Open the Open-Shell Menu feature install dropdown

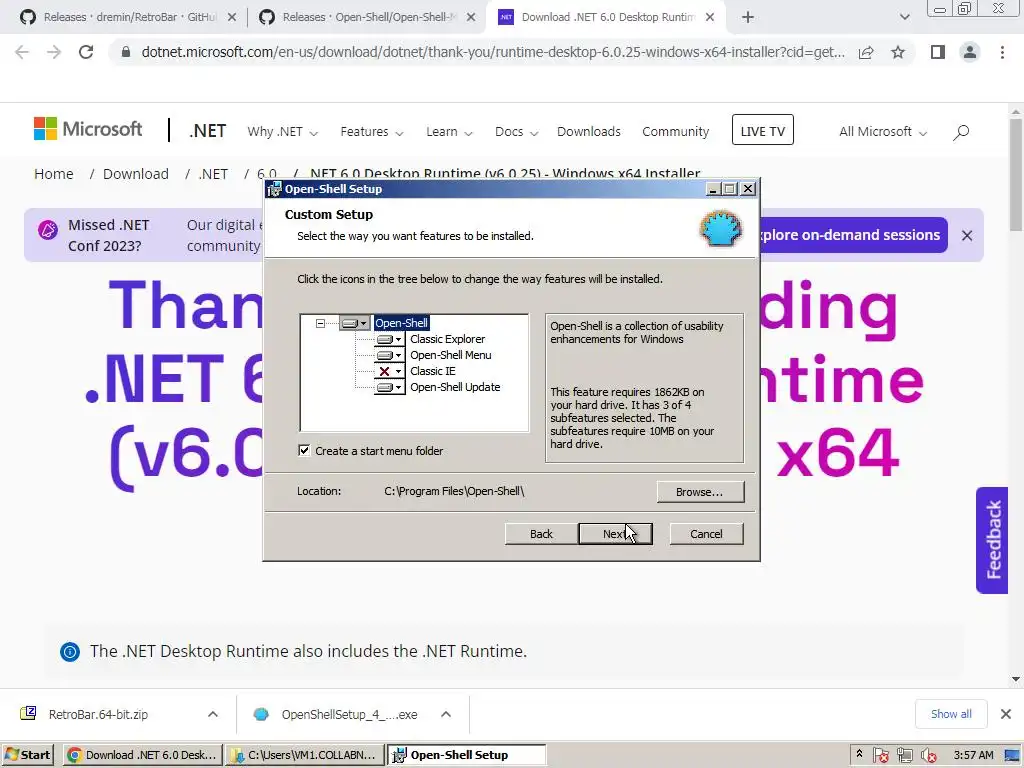point(389,355)
